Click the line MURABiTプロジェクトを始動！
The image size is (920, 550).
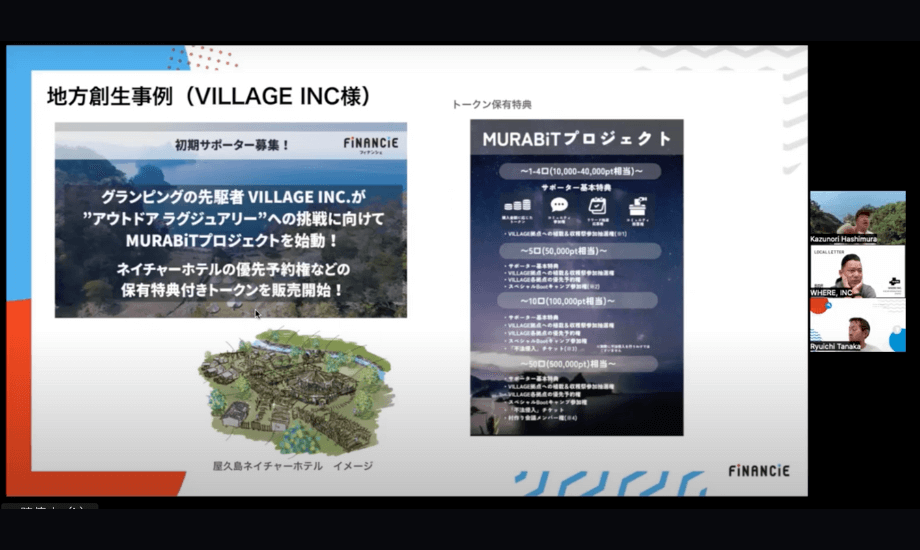coord(232,241)
